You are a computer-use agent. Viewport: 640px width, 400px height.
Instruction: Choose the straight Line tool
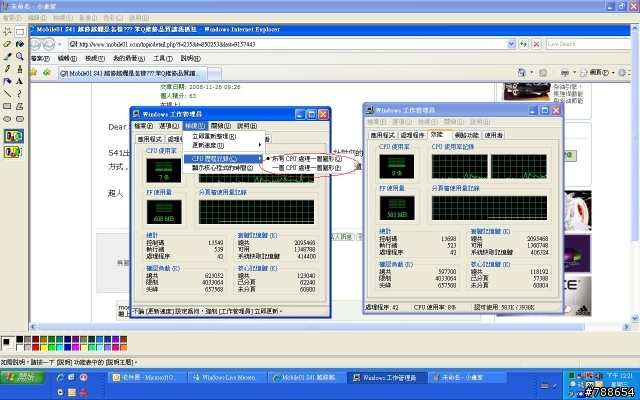pos(7,94)
